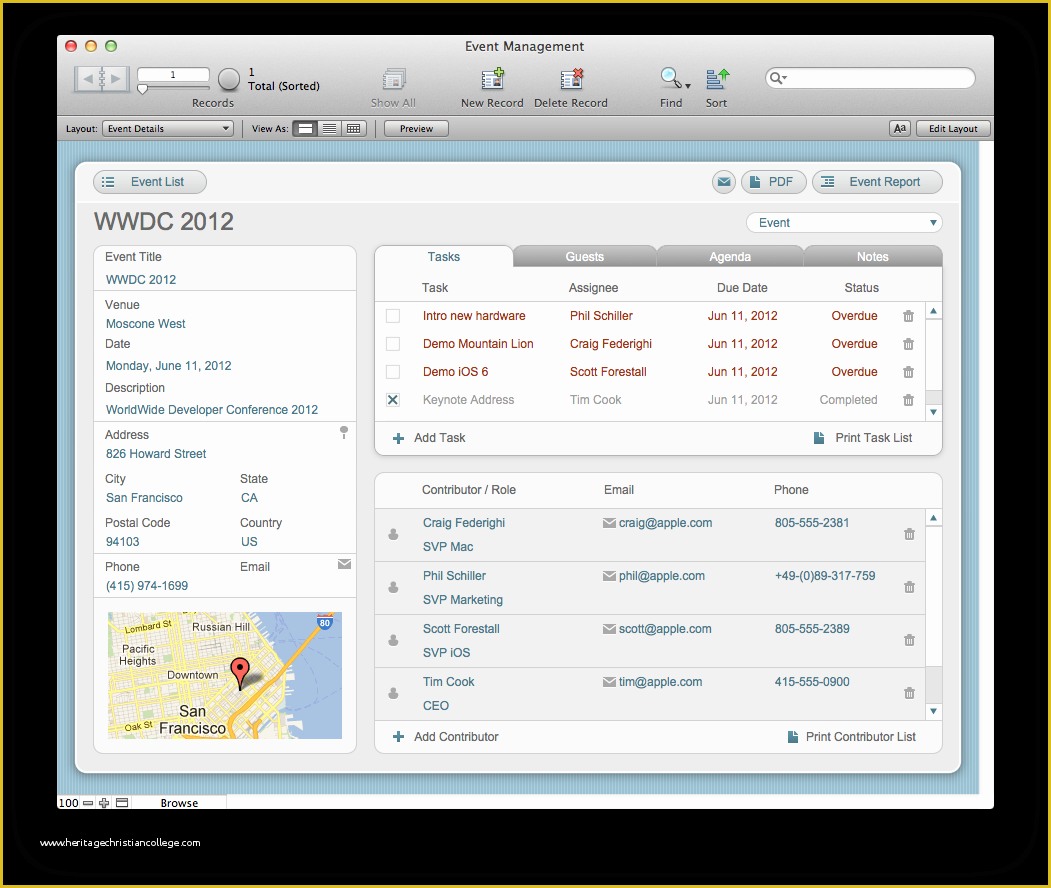
Task: Remove contributor Phil Schiller with trash icon
Action: click(x=909, y=587)
